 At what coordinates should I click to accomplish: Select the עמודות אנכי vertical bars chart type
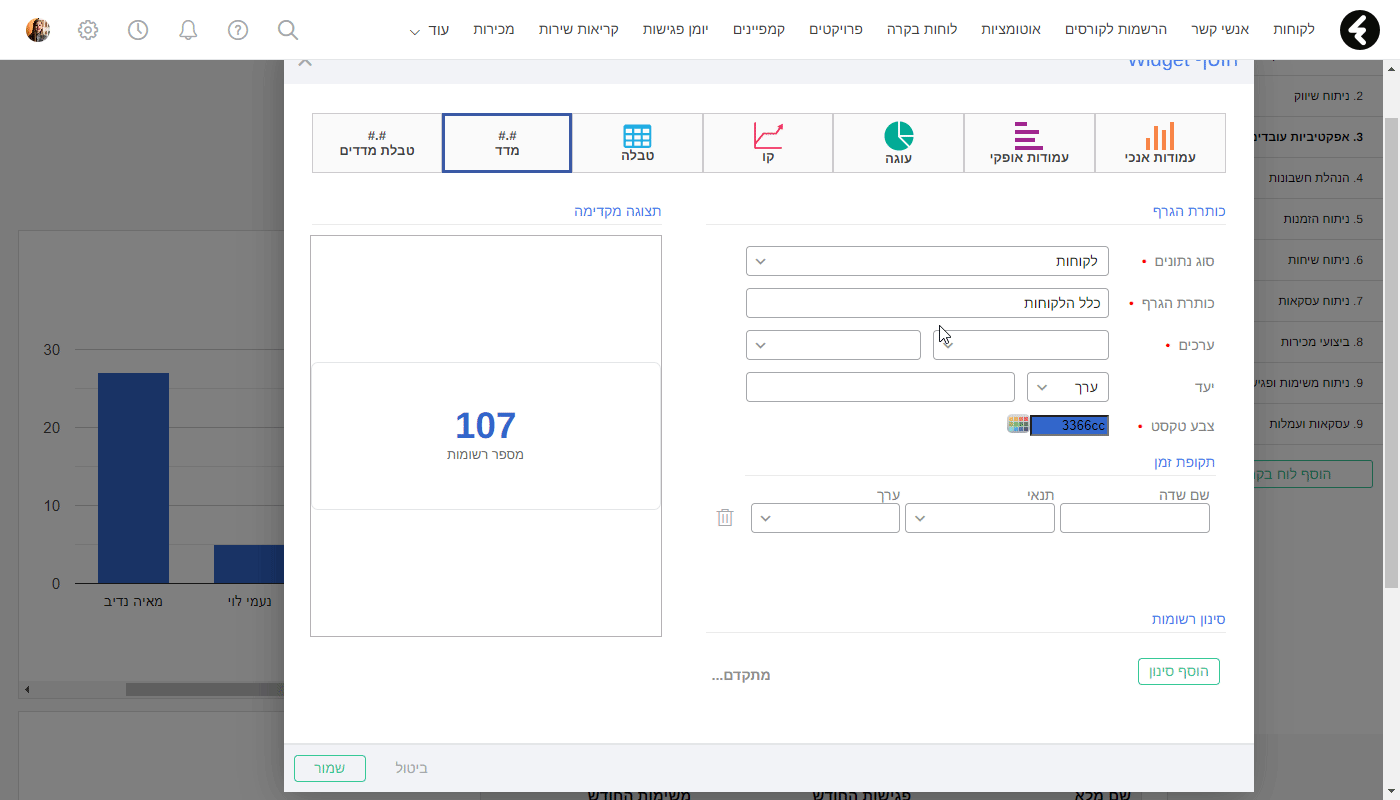click(1160, 143)
